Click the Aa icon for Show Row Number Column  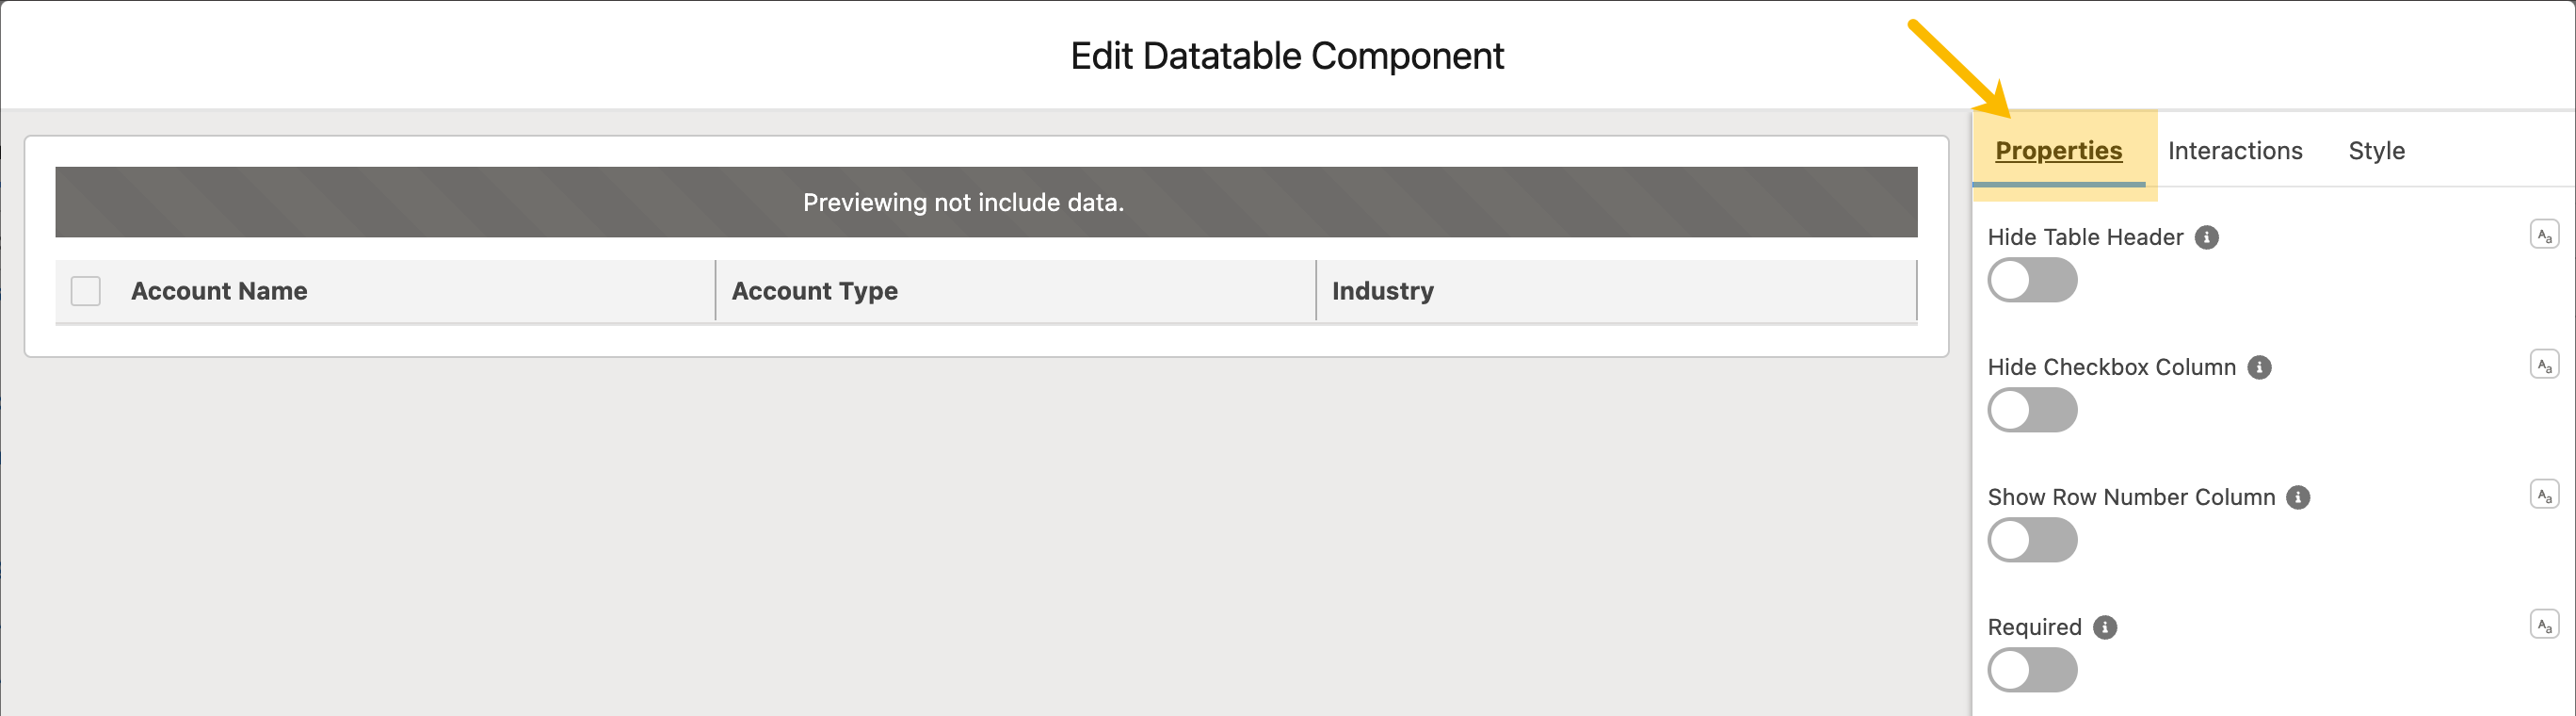(2544, 495)
